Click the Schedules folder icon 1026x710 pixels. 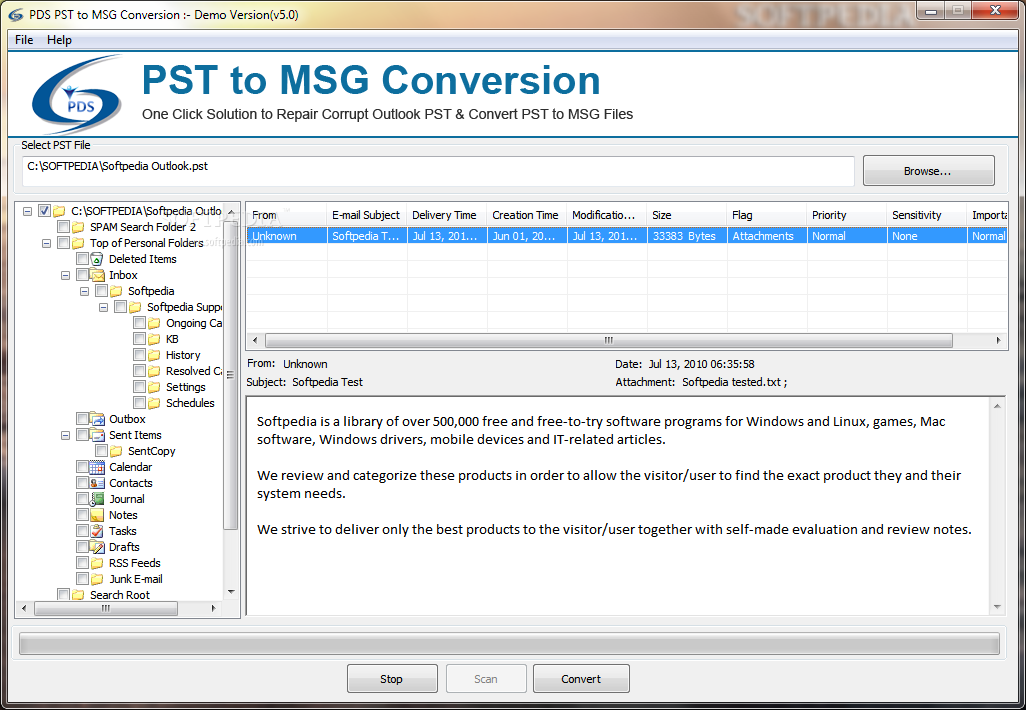(x=154, y=403)
